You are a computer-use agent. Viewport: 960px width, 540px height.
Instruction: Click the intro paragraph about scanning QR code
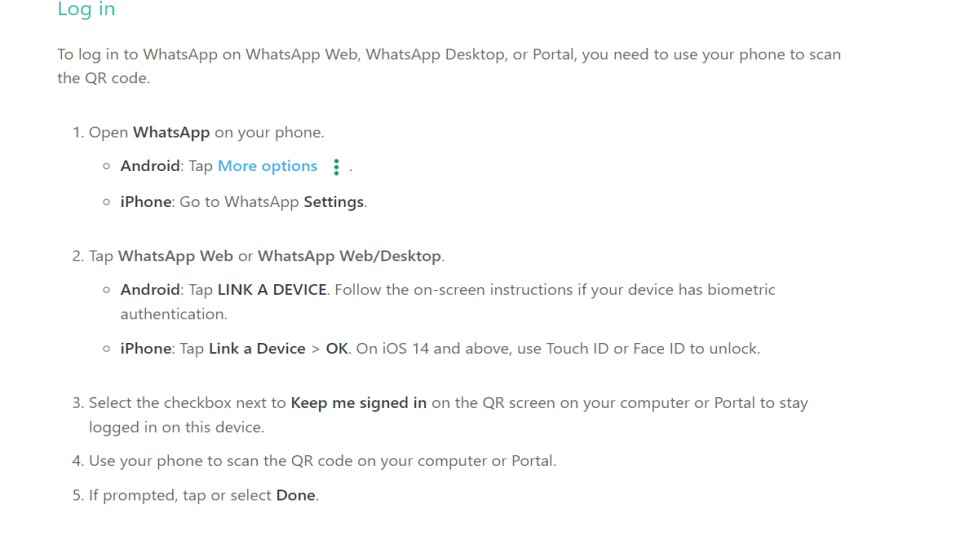click(449, 66)
